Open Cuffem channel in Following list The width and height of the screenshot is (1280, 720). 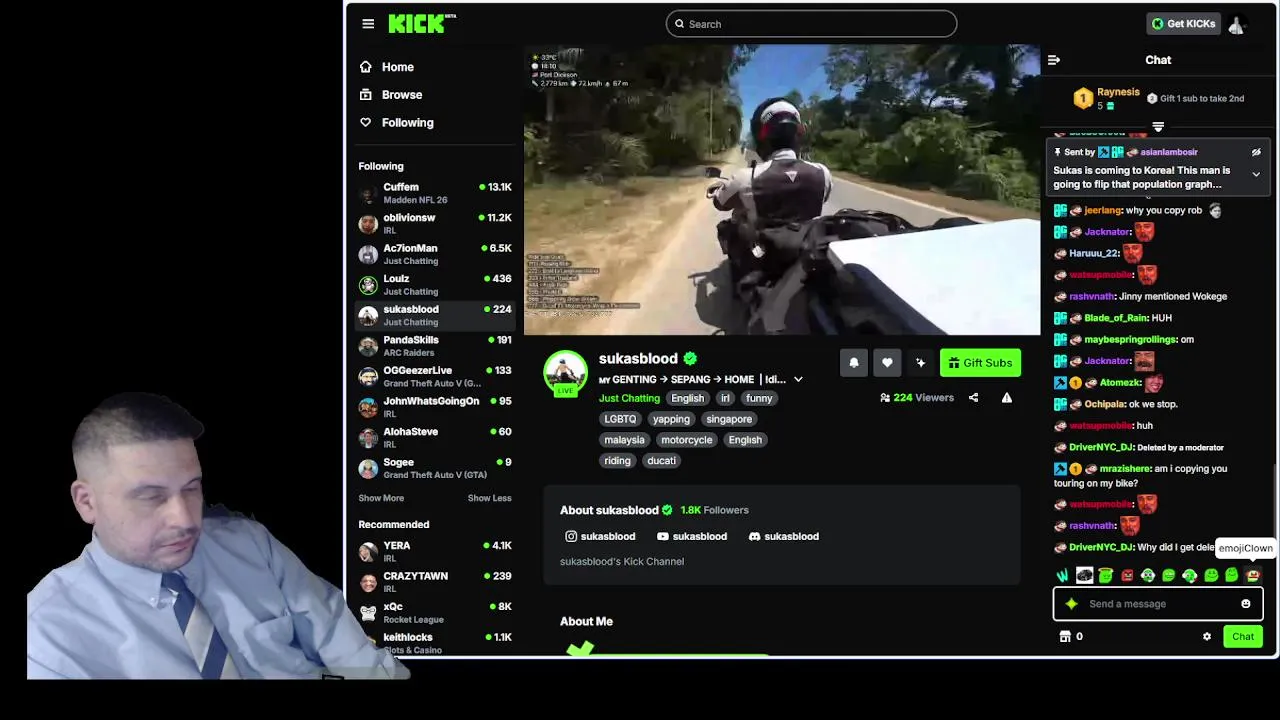click(435, 193)
